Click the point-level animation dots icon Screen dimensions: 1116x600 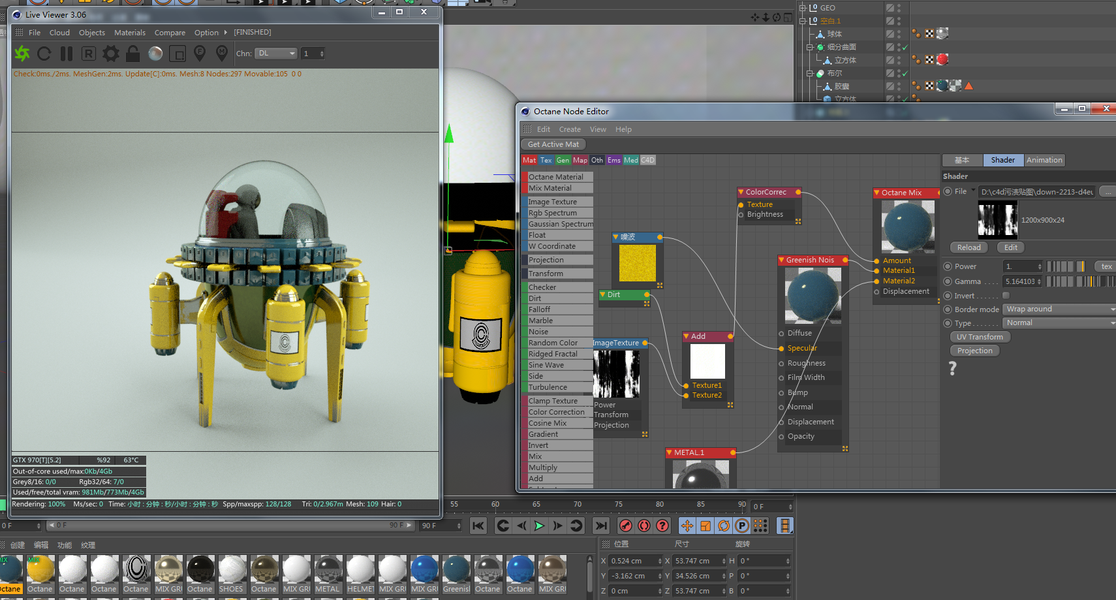click(x=760, y=525)
